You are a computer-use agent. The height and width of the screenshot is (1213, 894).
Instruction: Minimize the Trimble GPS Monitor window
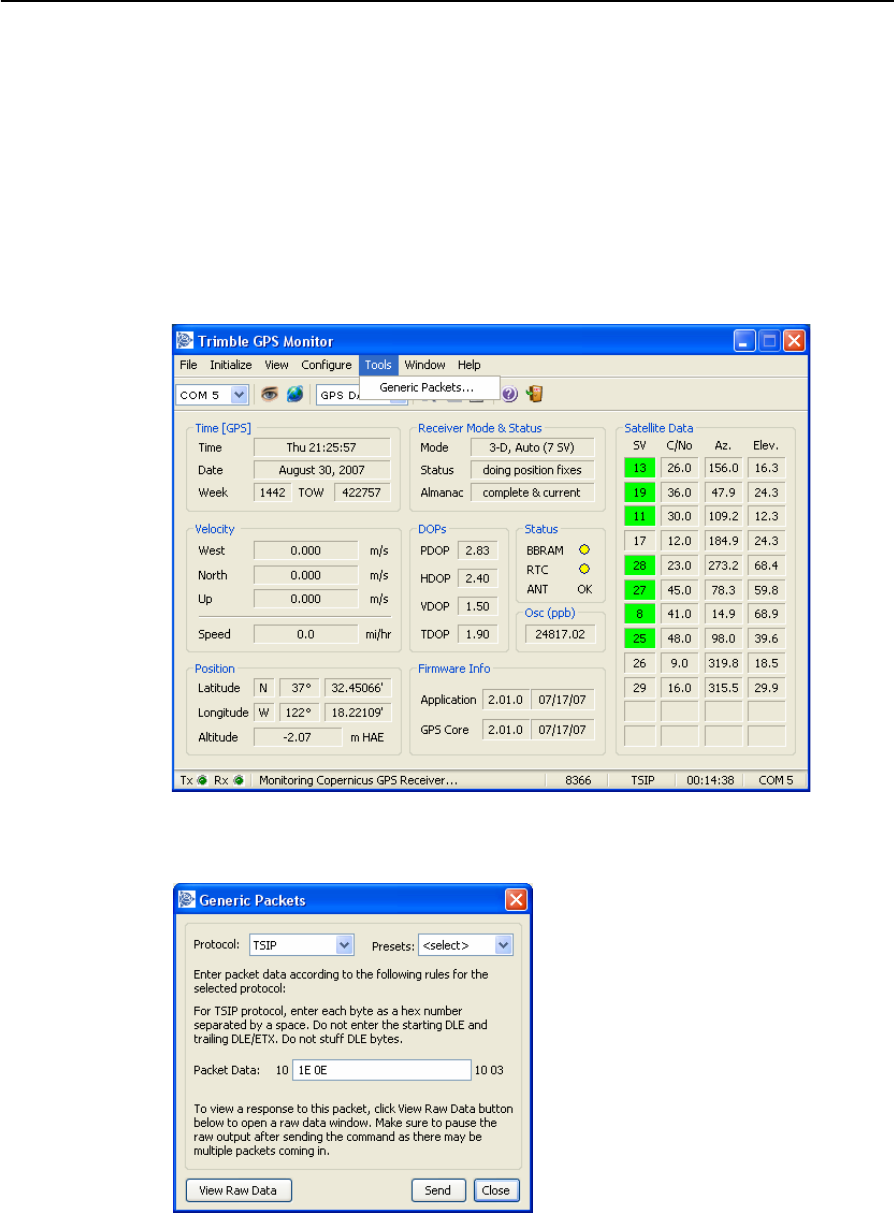744,341
